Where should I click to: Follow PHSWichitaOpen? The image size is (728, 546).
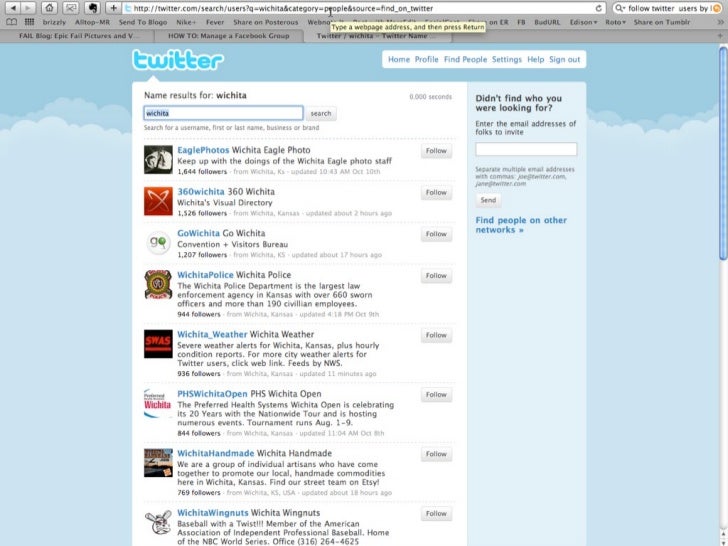click(436, 395)
